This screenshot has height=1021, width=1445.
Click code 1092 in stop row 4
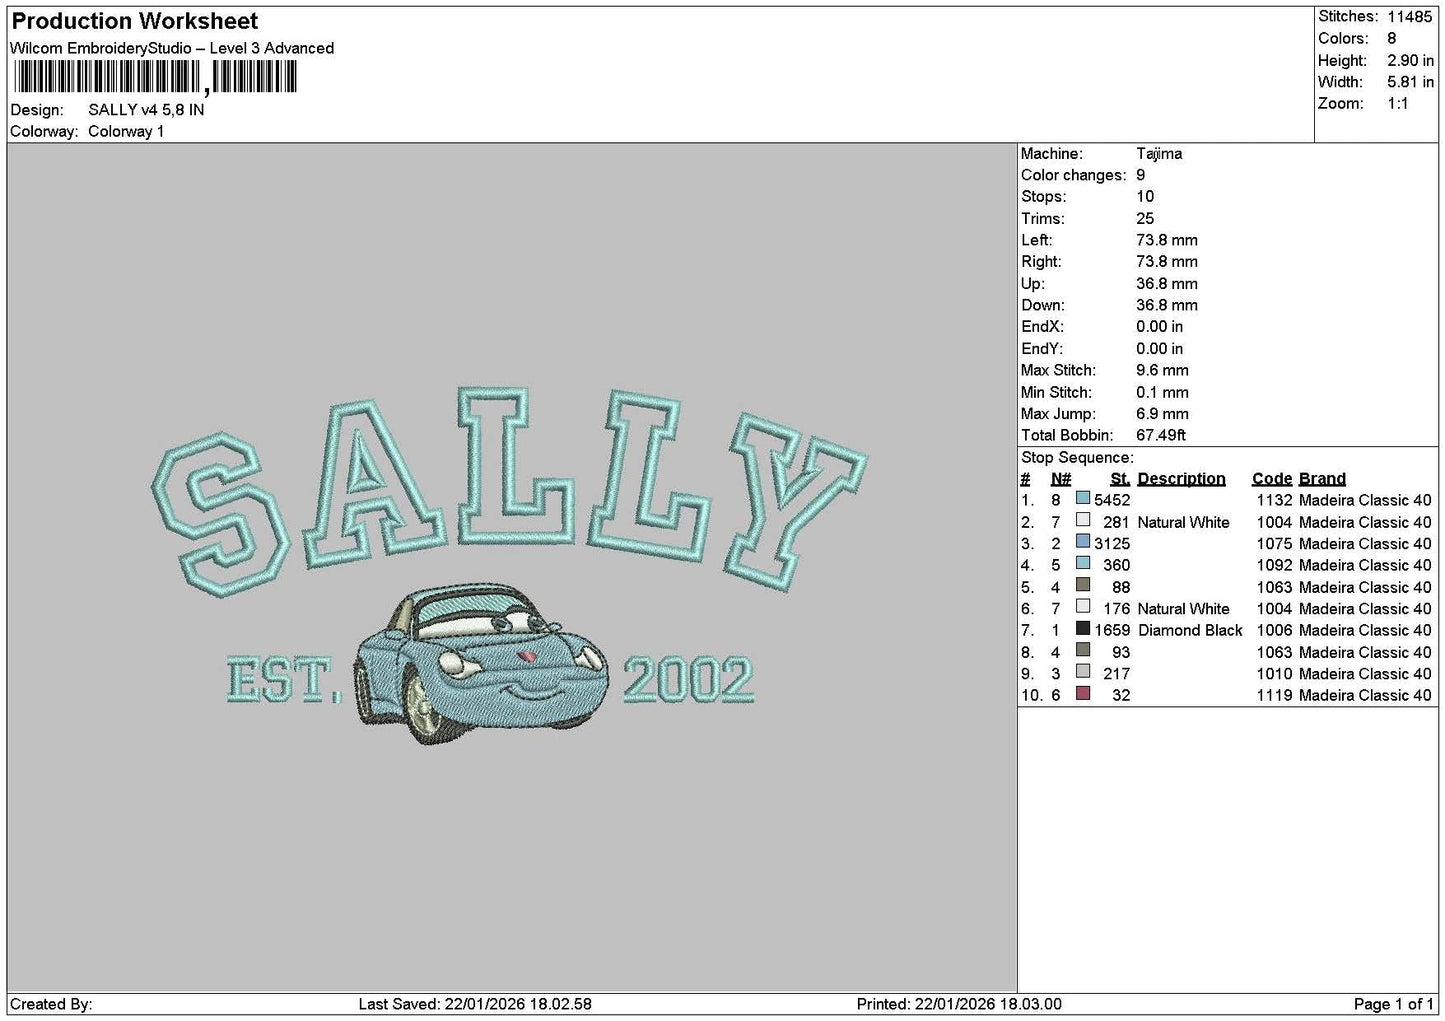pos(1274,565)
